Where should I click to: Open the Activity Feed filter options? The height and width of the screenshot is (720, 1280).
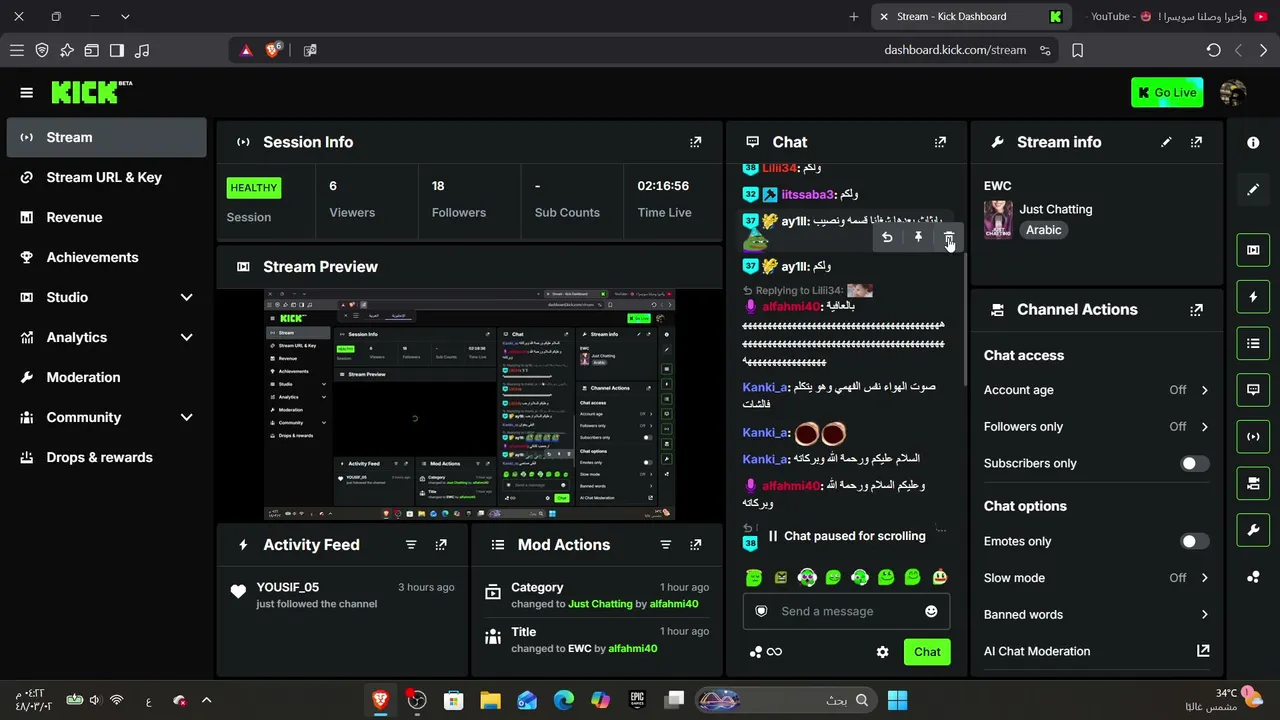pyautogui.click(x=411, y=545)
